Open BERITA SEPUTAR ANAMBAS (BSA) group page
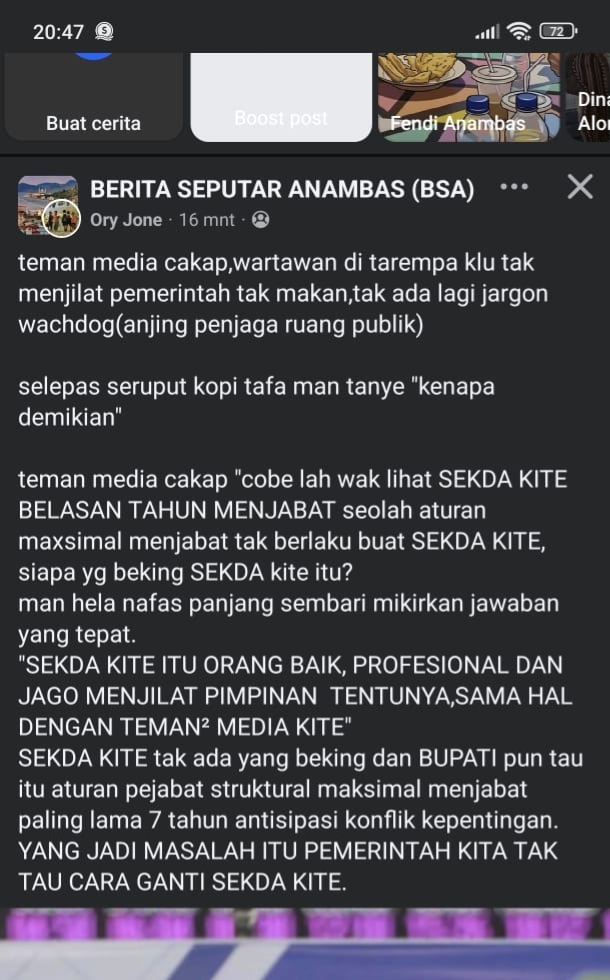The width and height of the screenshot is (610, 980). click(x=282, y=189)
